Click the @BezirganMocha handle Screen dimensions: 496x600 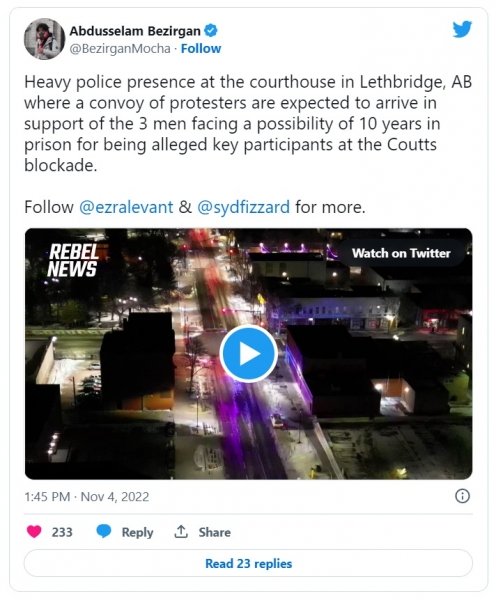120,49
